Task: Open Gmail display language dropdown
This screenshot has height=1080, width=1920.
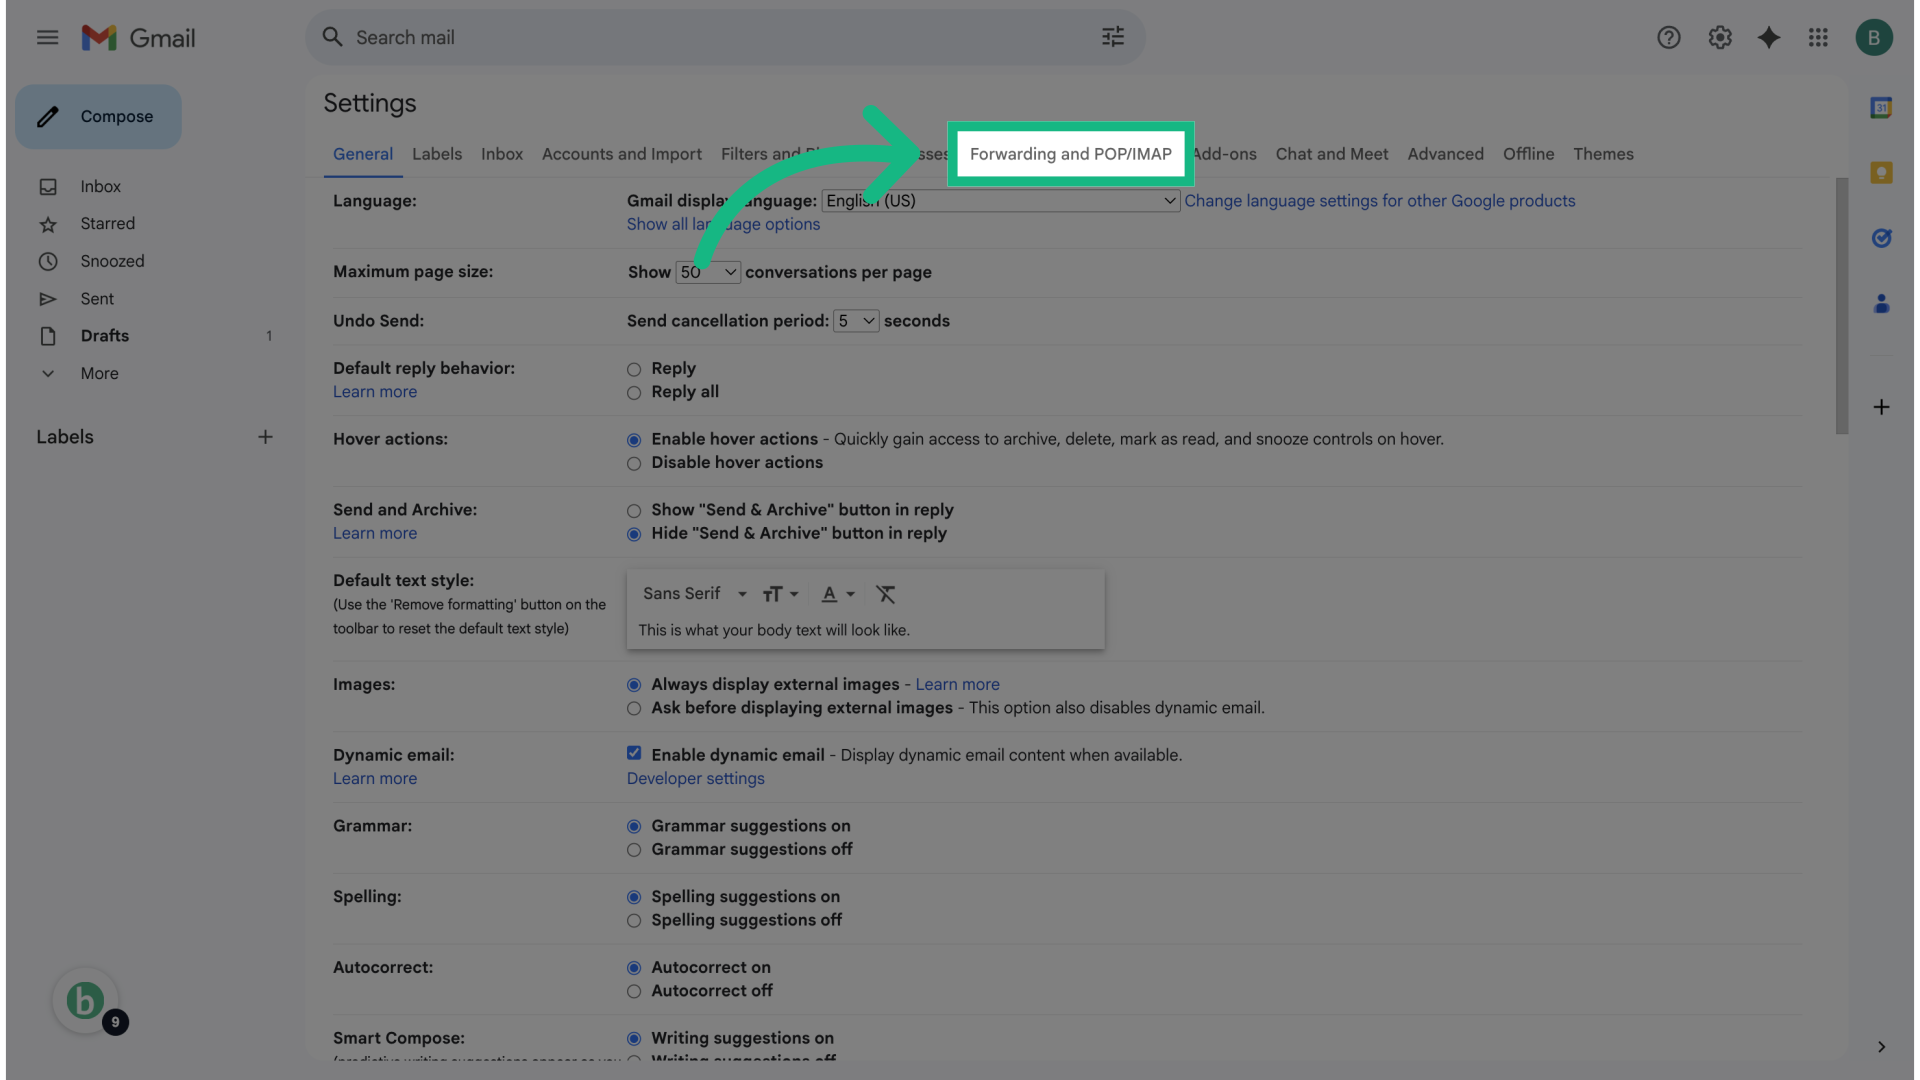Action: (x=1000, y=201)
